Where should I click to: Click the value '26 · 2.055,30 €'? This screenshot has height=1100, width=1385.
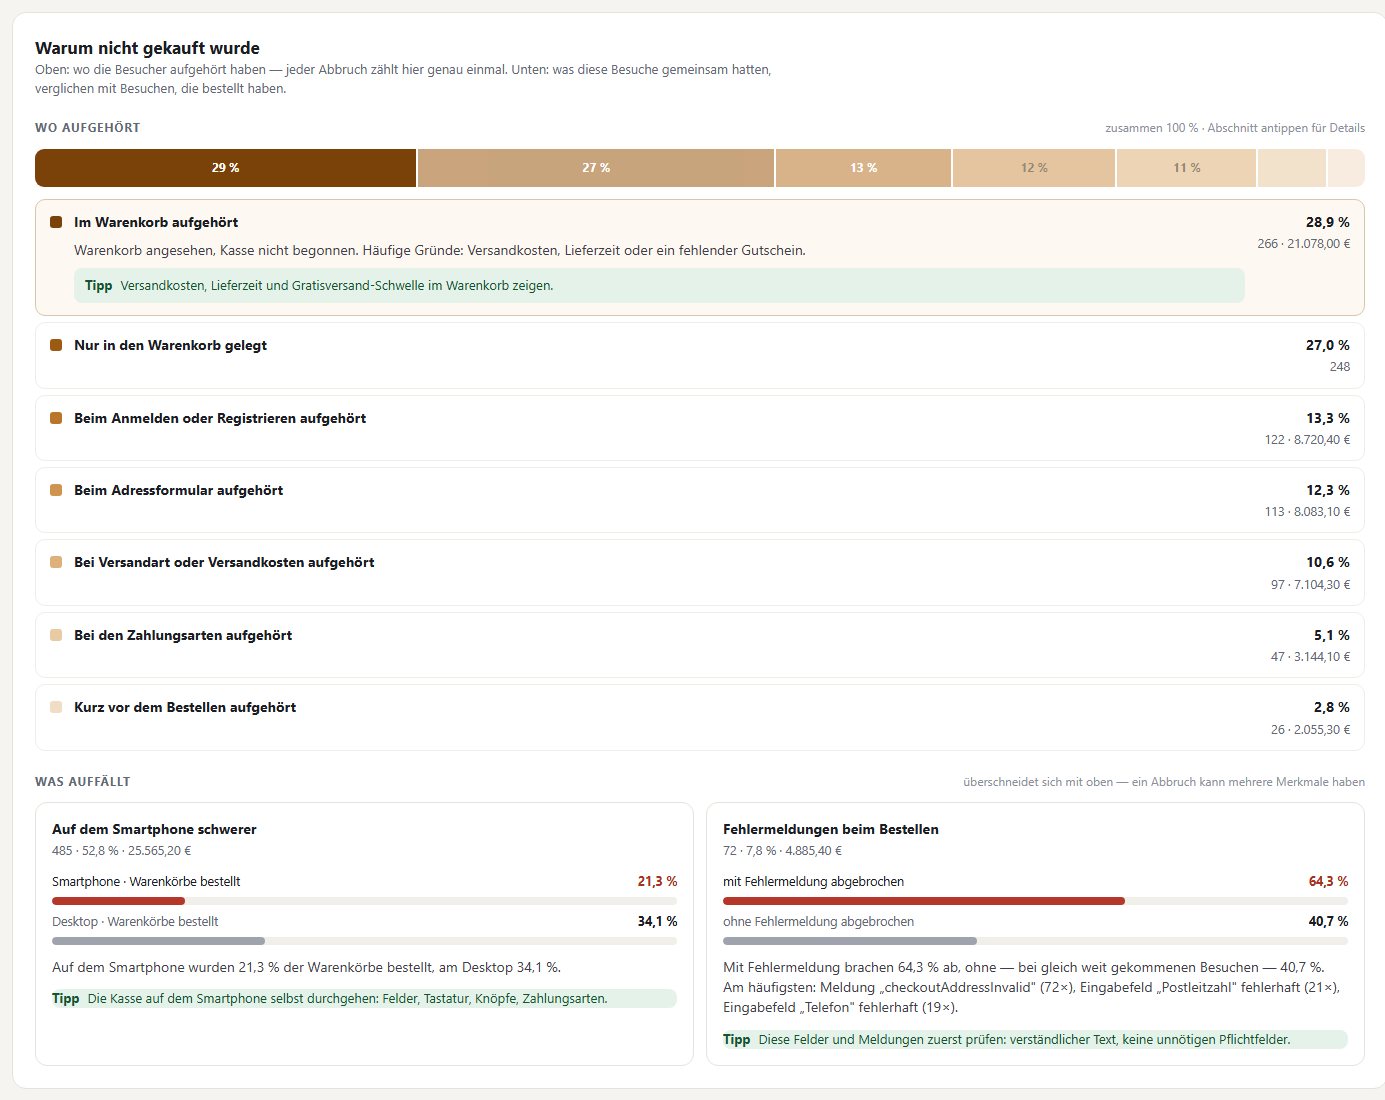[1310, 730]
